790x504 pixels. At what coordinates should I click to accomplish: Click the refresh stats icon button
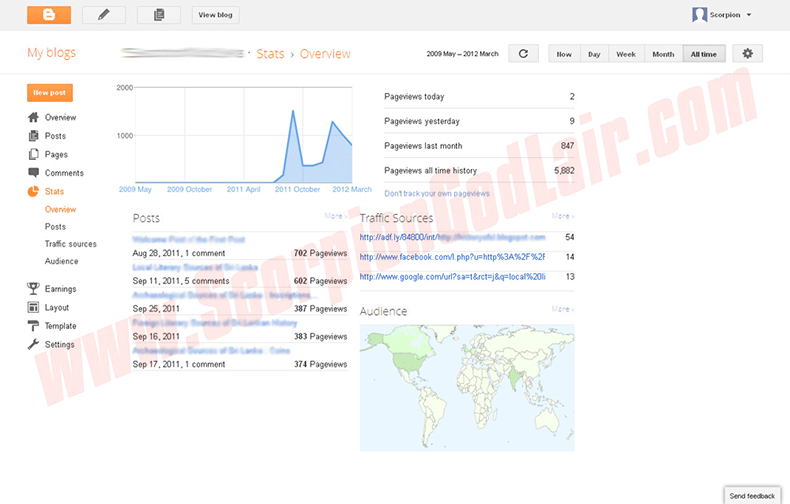[523, 53]
